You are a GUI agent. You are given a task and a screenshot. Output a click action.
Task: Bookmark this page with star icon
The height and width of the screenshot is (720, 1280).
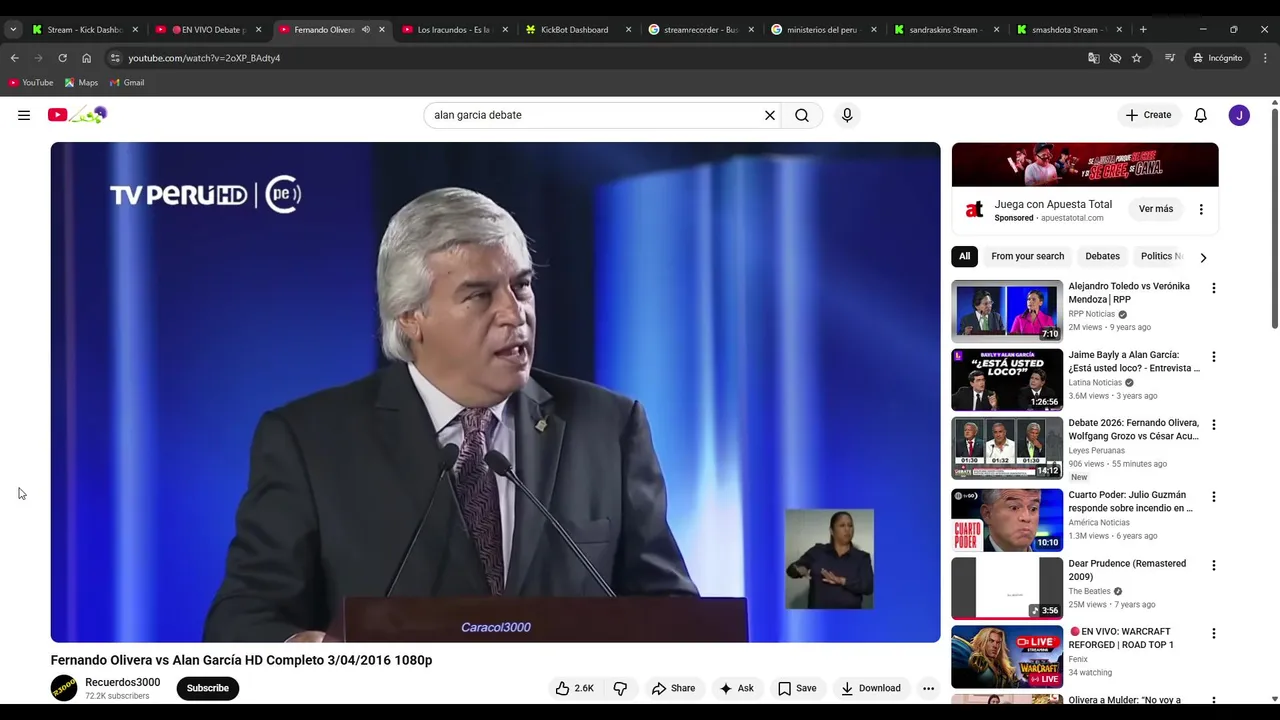tap(1136, 58)
